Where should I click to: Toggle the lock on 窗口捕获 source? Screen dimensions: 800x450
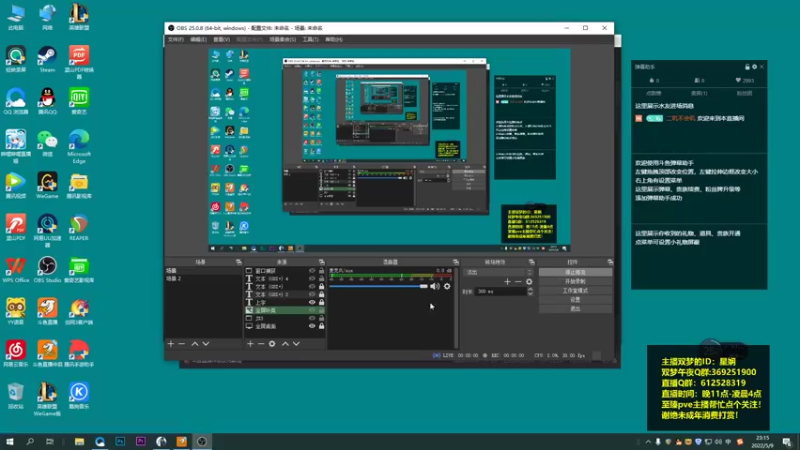point(321,271)
